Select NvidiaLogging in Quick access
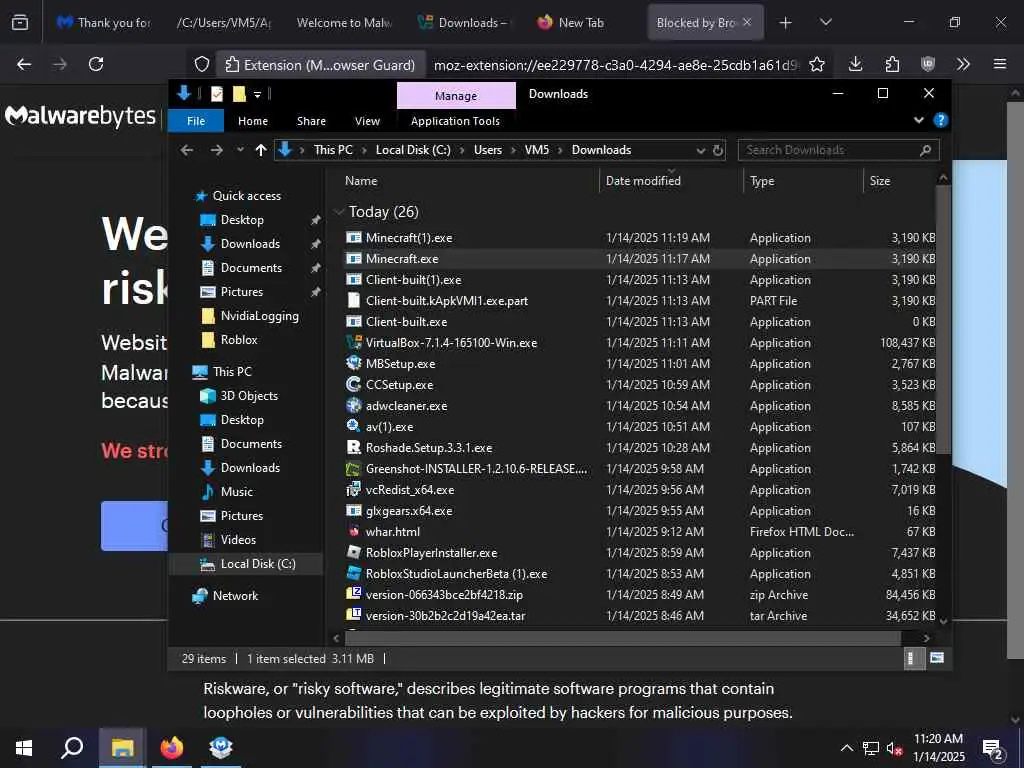This screenshot has width=1024, height=768. pos(259,316)
